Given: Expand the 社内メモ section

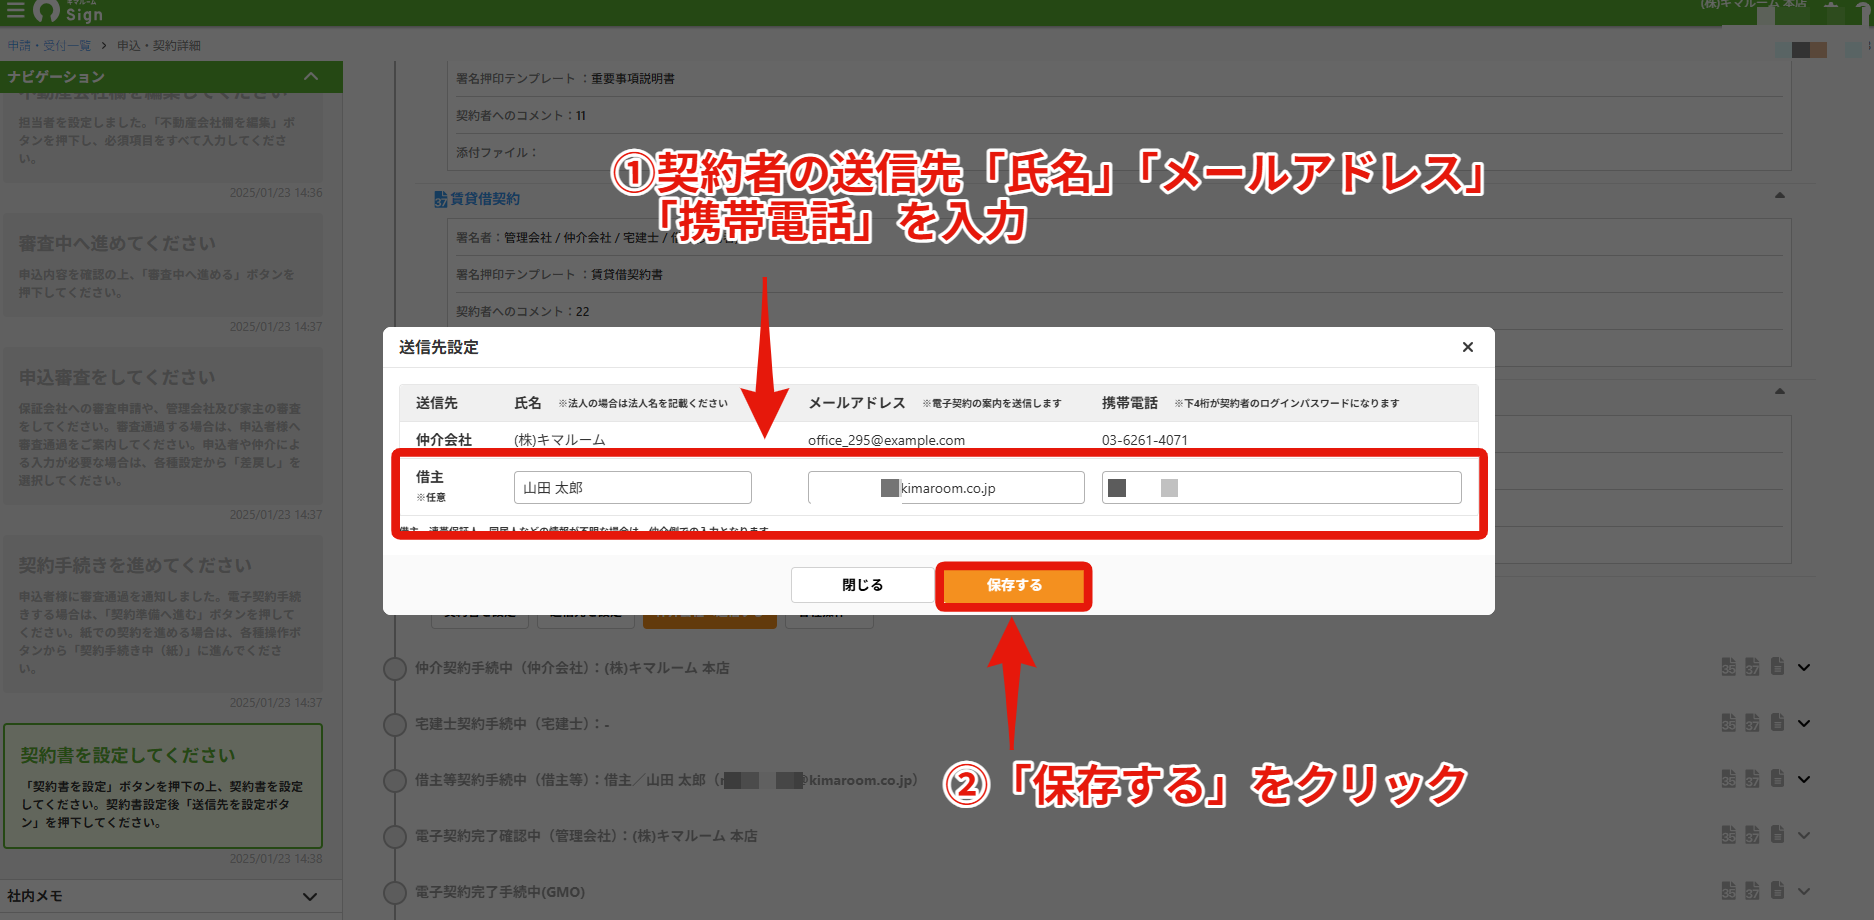Looking at the screenshot, I should pyautogui.click(x=310, y=897).
